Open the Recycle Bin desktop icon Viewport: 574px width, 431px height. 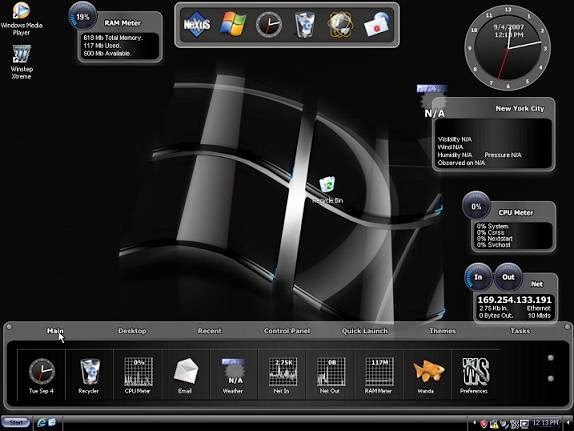point(328,190)
